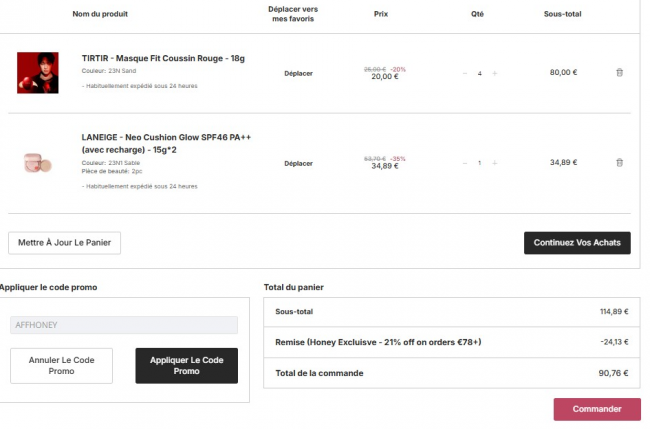The image size is (650, 429).
Task: Open the TIRTIR product thumbnail image
Action: 38,73
